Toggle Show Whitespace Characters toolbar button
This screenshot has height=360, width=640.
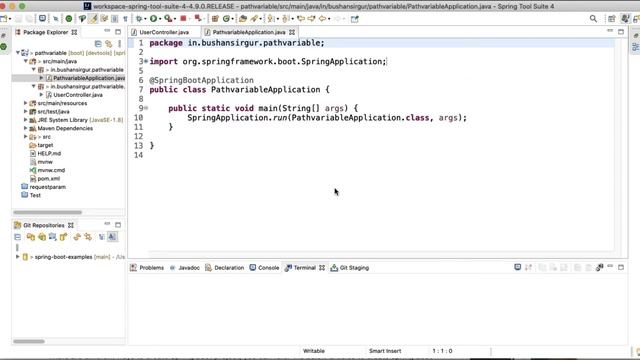(125, 19)
